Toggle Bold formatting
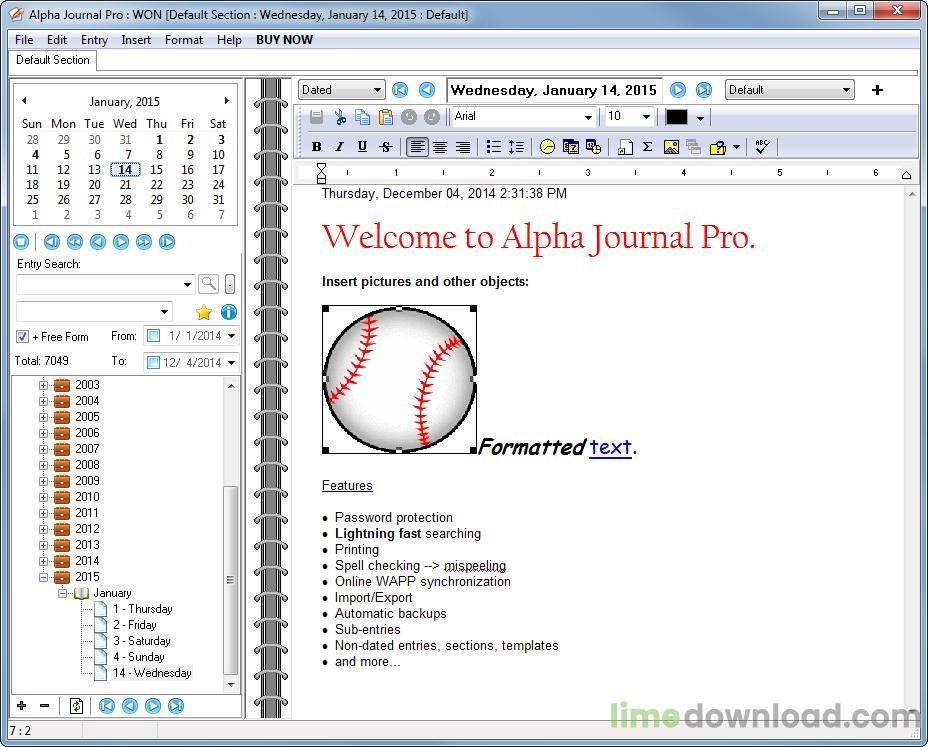The width and height of the screenshot is (928, 747). coord(317,147)
